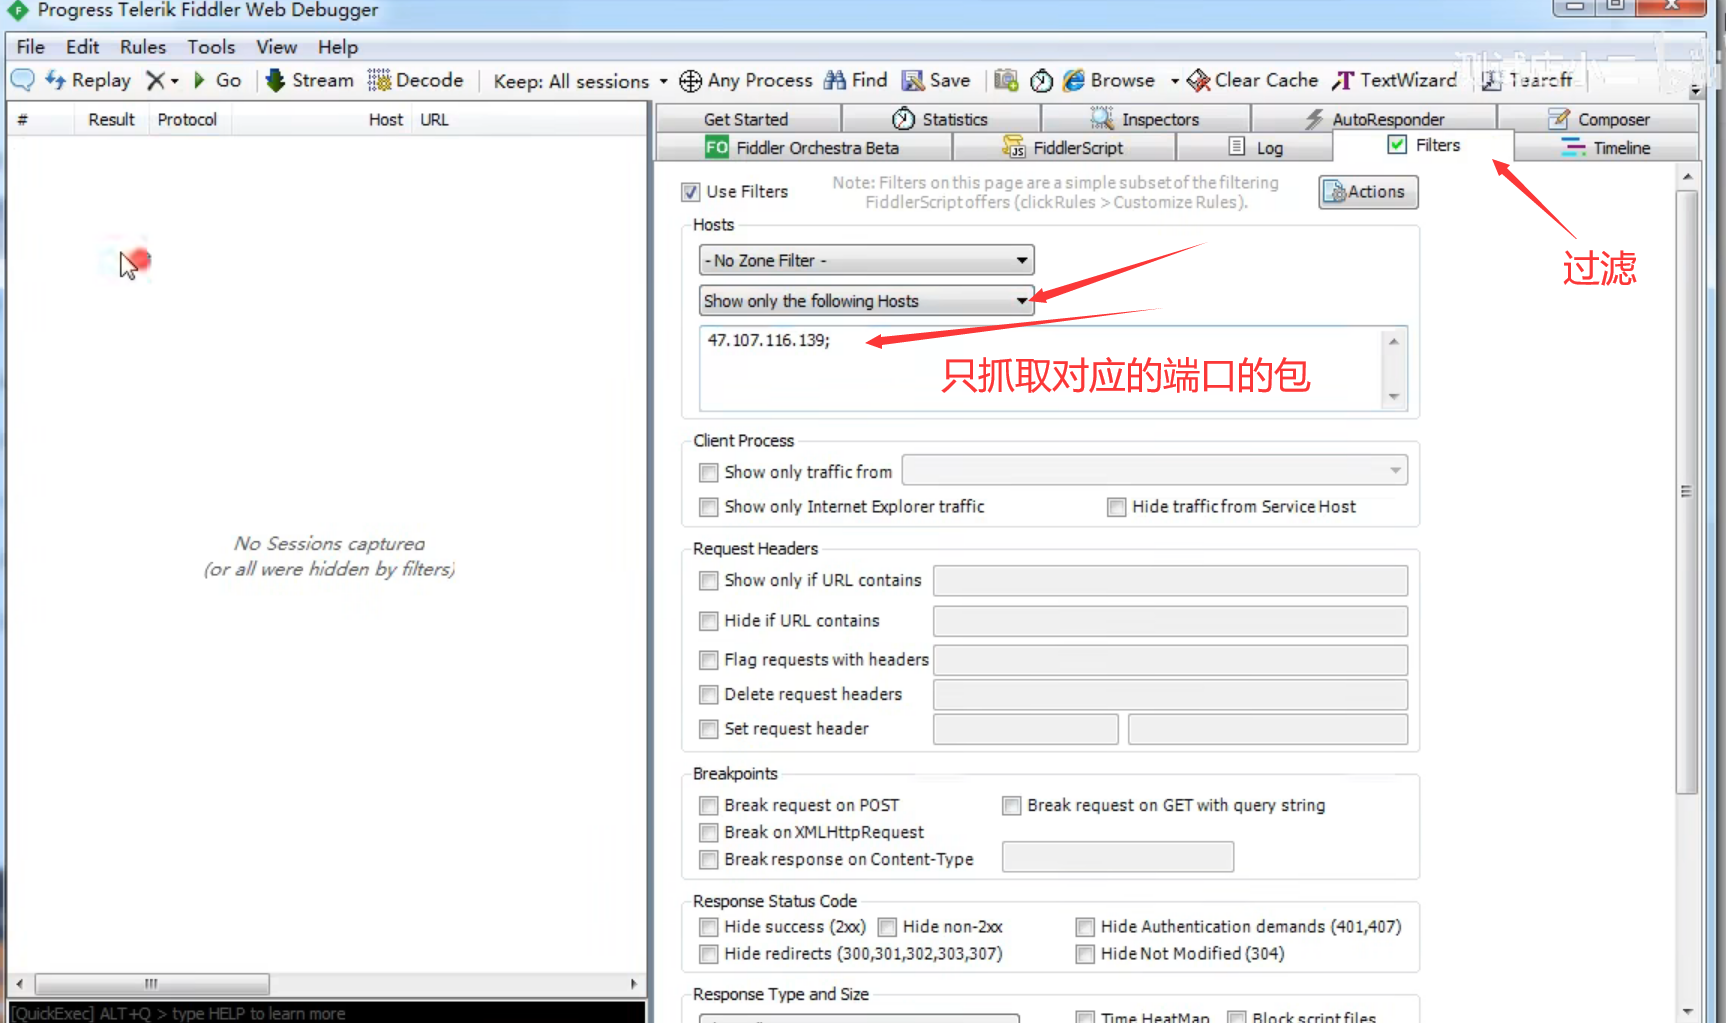
Task: Click the Tearoff toolbar icon
Action: coord(1491,80)
